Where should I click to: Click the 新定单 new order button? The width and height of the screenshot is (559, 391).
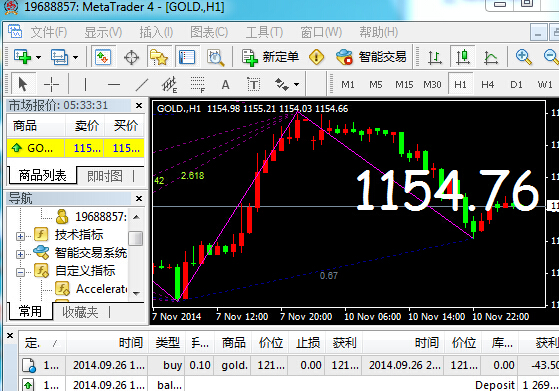click(271, 57)
